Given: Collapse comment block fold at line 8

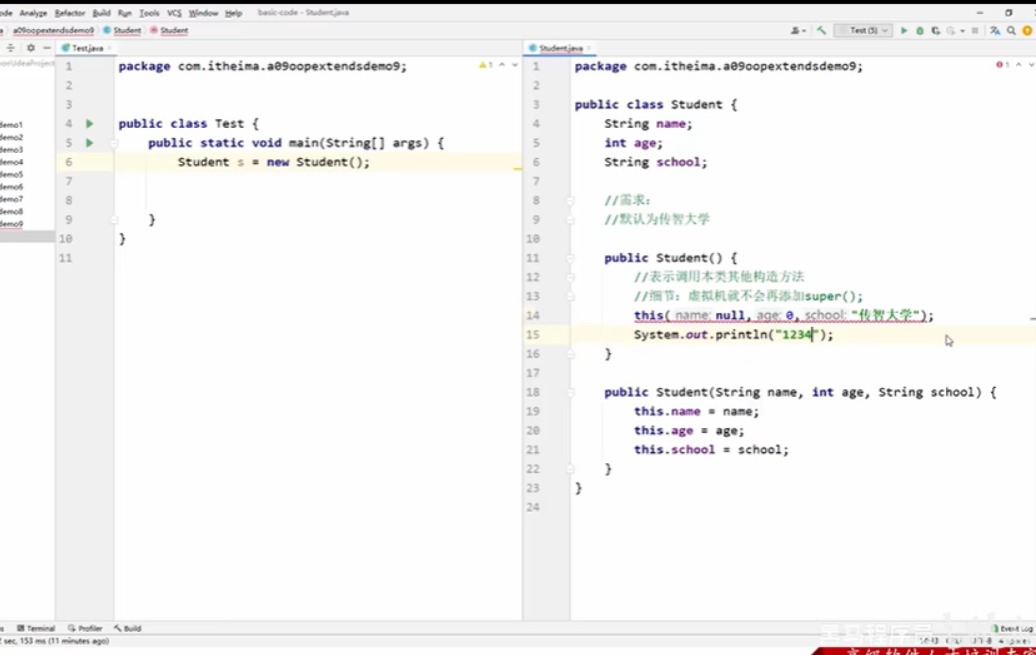Looking at the screenshot, I should pyautogui.click(x=570, y=200).
